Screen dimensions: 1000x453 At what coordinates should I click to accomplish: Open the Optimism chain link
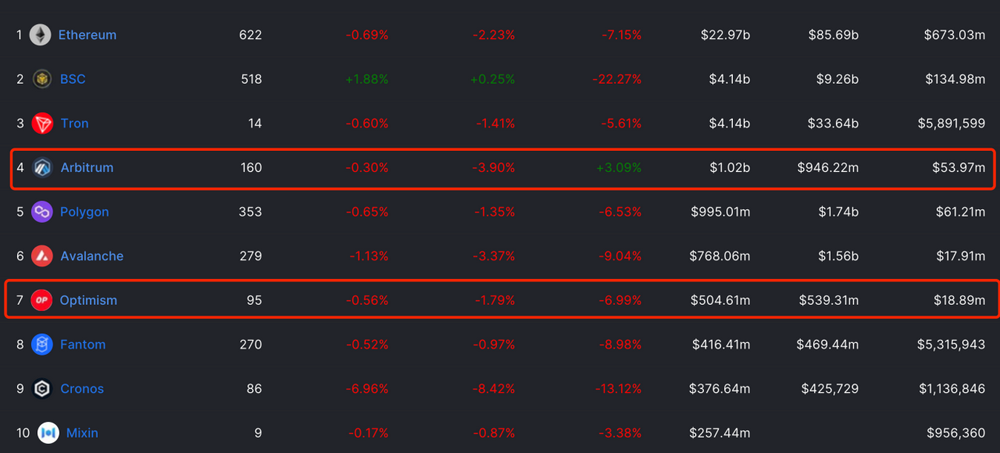click(89, 300)
